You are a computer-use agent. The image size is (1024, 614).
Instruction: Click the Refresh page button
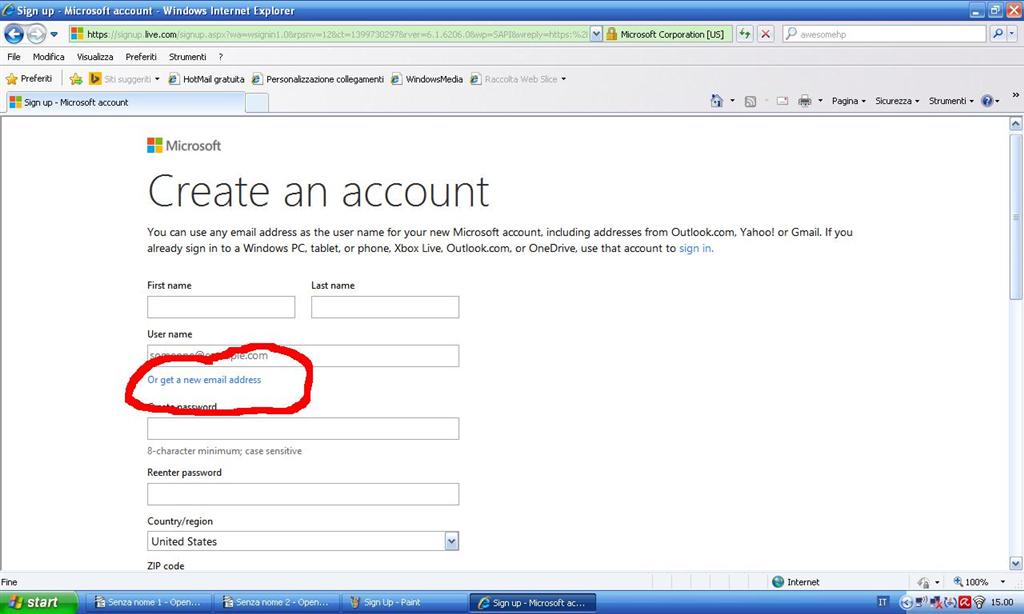(744, 34)
